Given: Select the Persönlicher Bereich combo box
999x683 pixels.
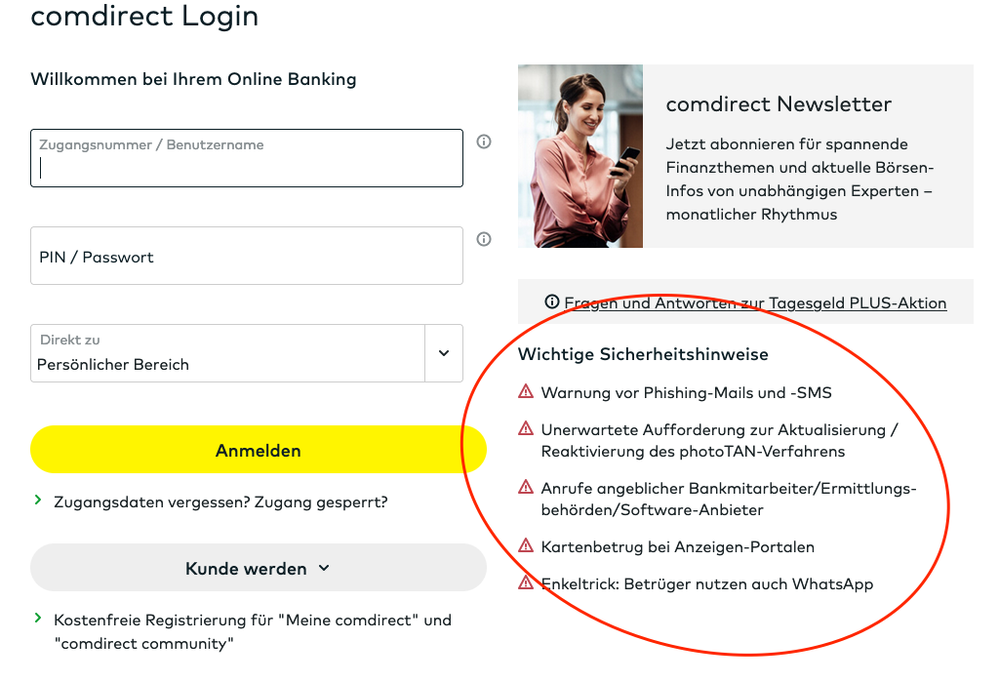Looking at the screenshot, I should [247, 353].
